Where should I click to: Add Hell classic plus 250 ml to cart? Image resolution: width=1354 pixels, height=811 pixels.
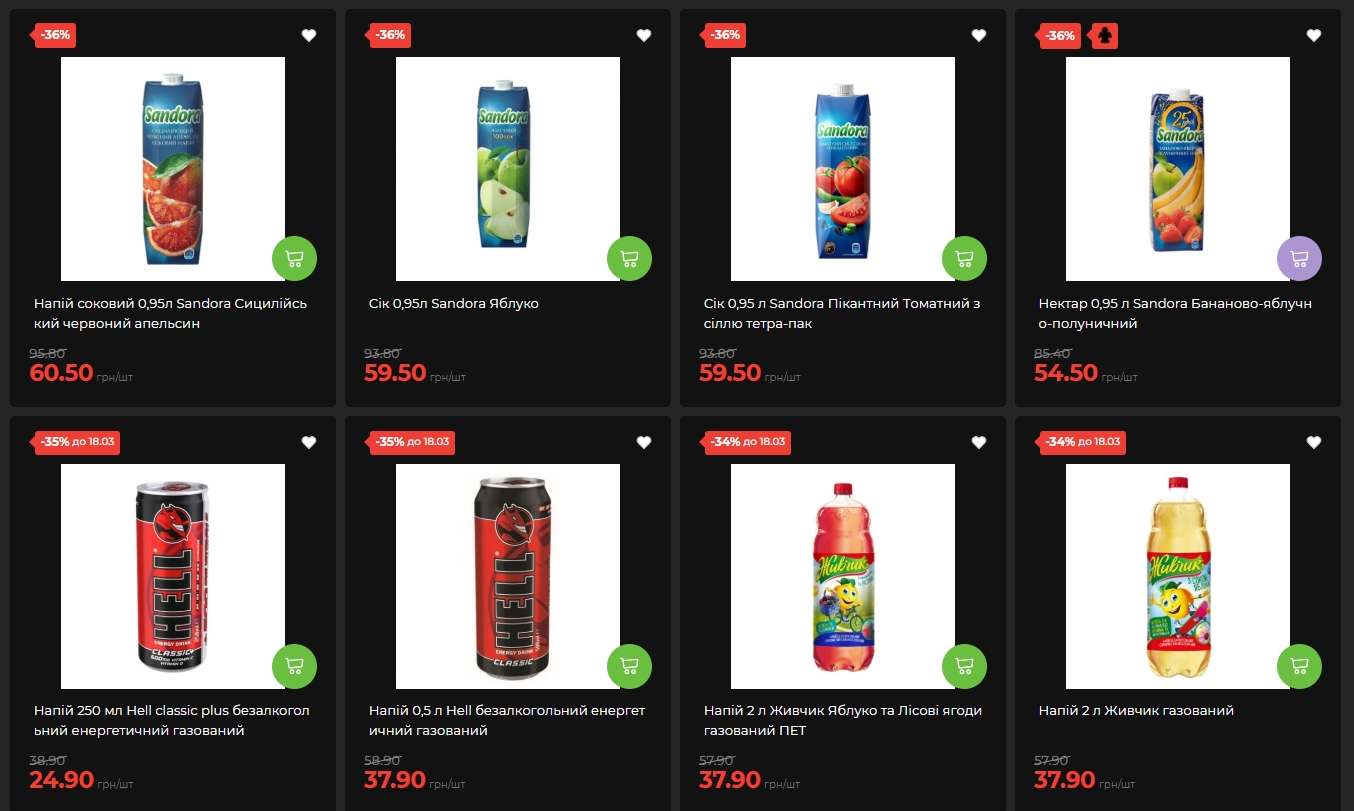click(294, 666)
